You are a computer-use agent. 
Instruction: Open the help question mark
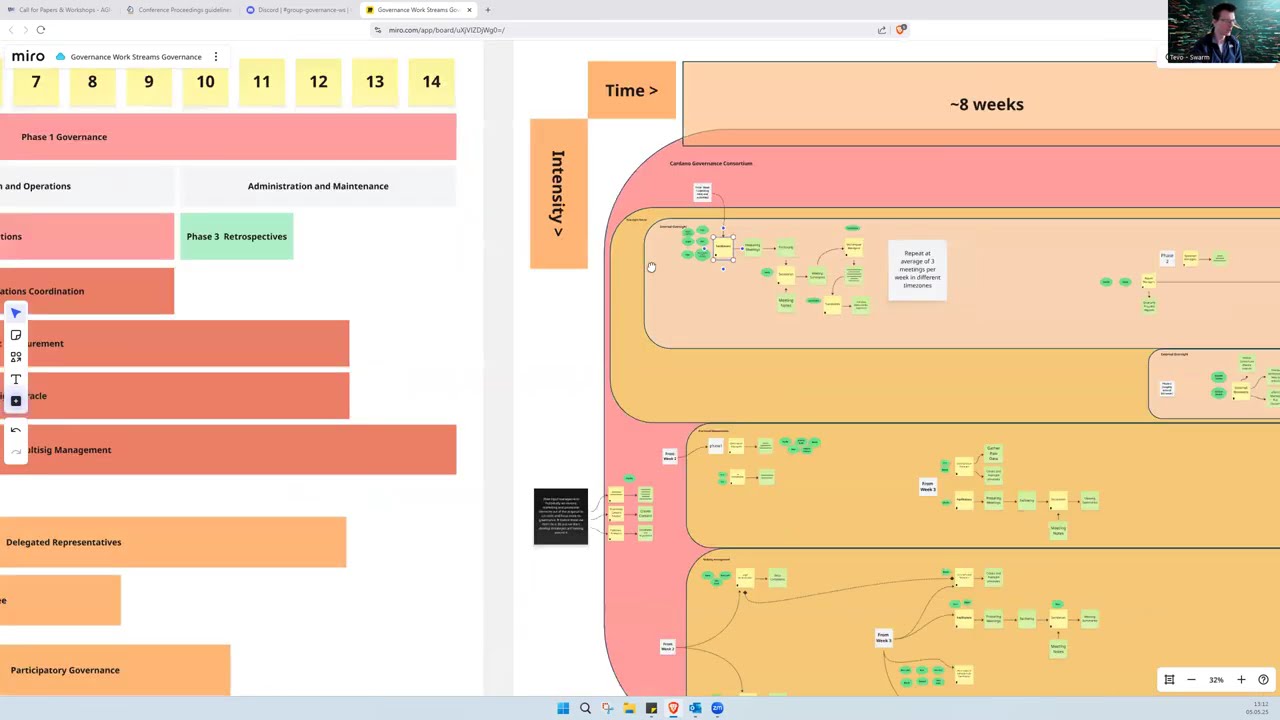click(1263, 680)
